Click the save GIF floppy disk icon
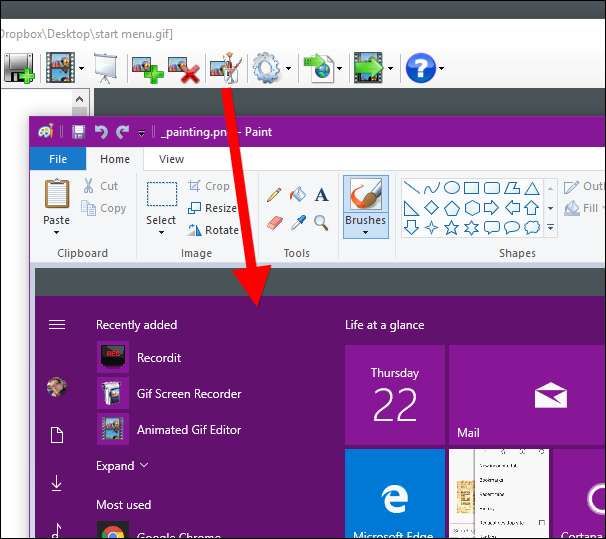The image size is (606, 539). (18, 69)
